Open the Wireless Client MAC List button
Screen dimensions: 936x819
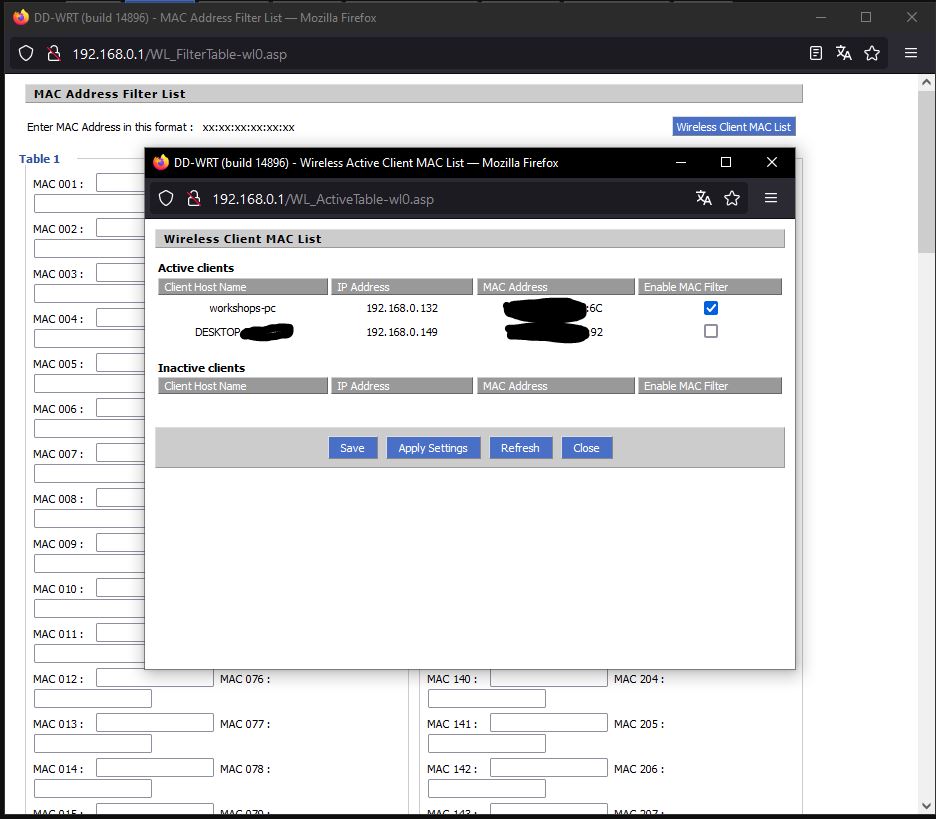pos(733,127)
